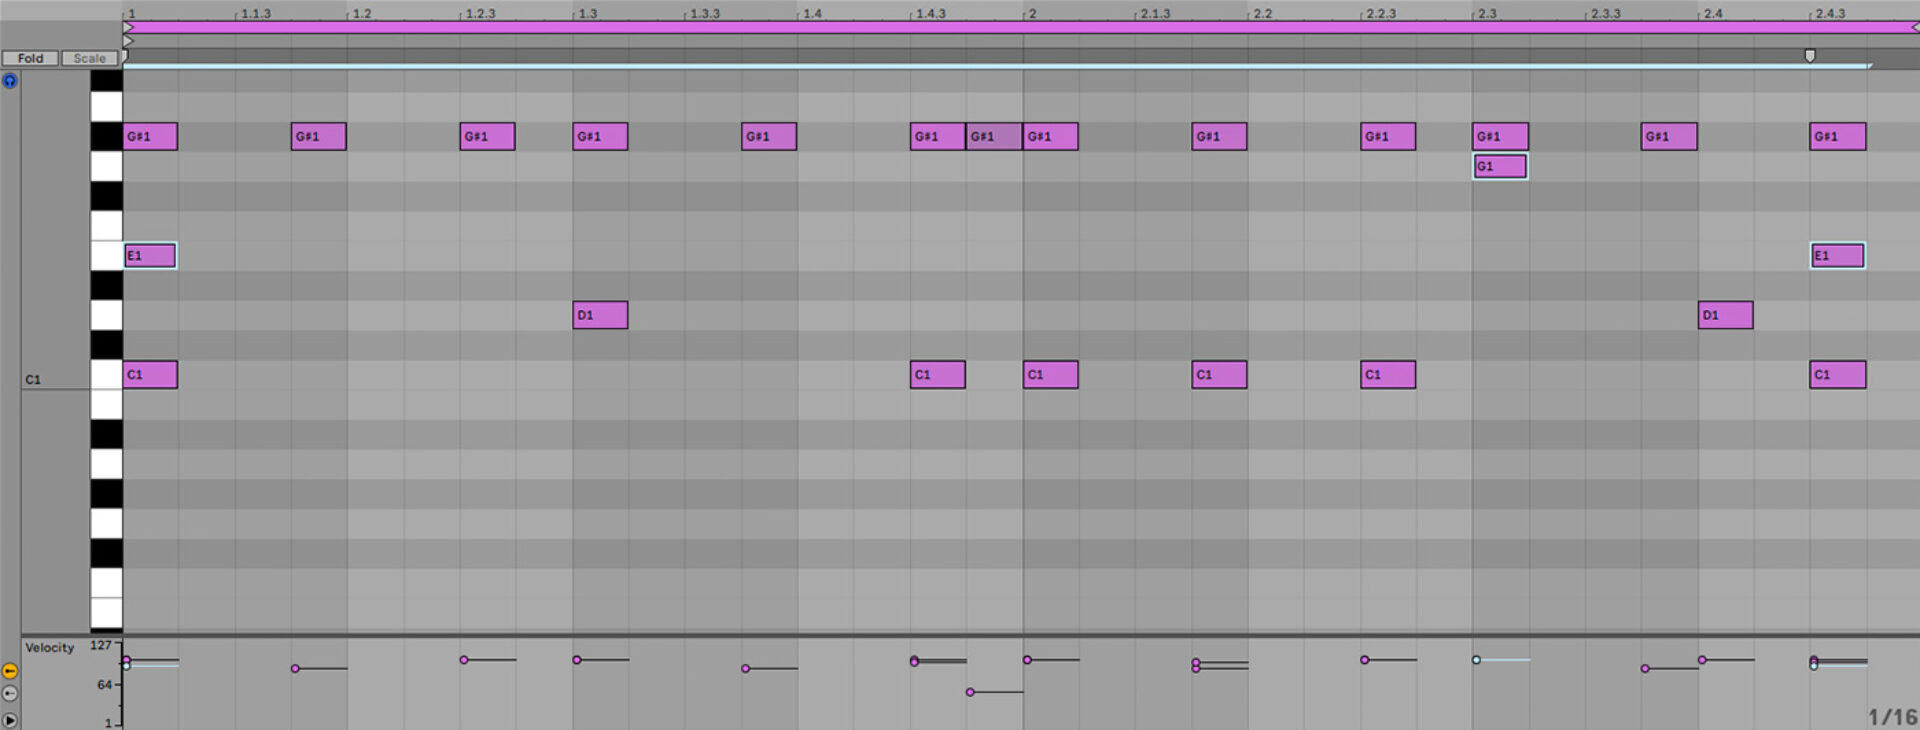1920x730 pixels.
Task: Select the G#1 note at 1.3
Action: (600, 136)
